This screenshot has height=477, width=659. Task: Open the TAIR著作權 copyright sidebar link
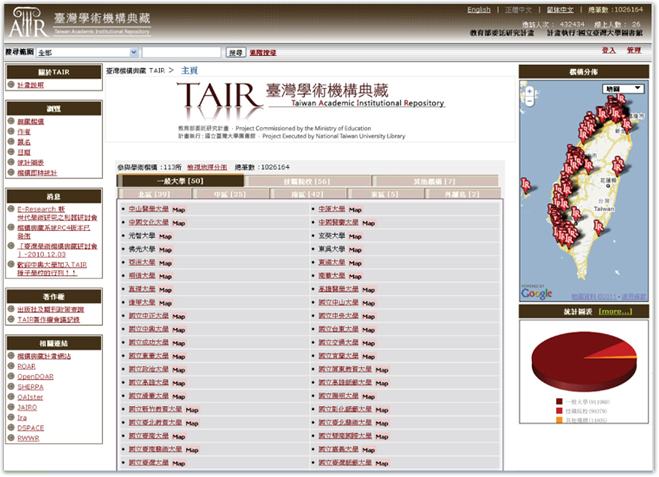pos(48,319)
